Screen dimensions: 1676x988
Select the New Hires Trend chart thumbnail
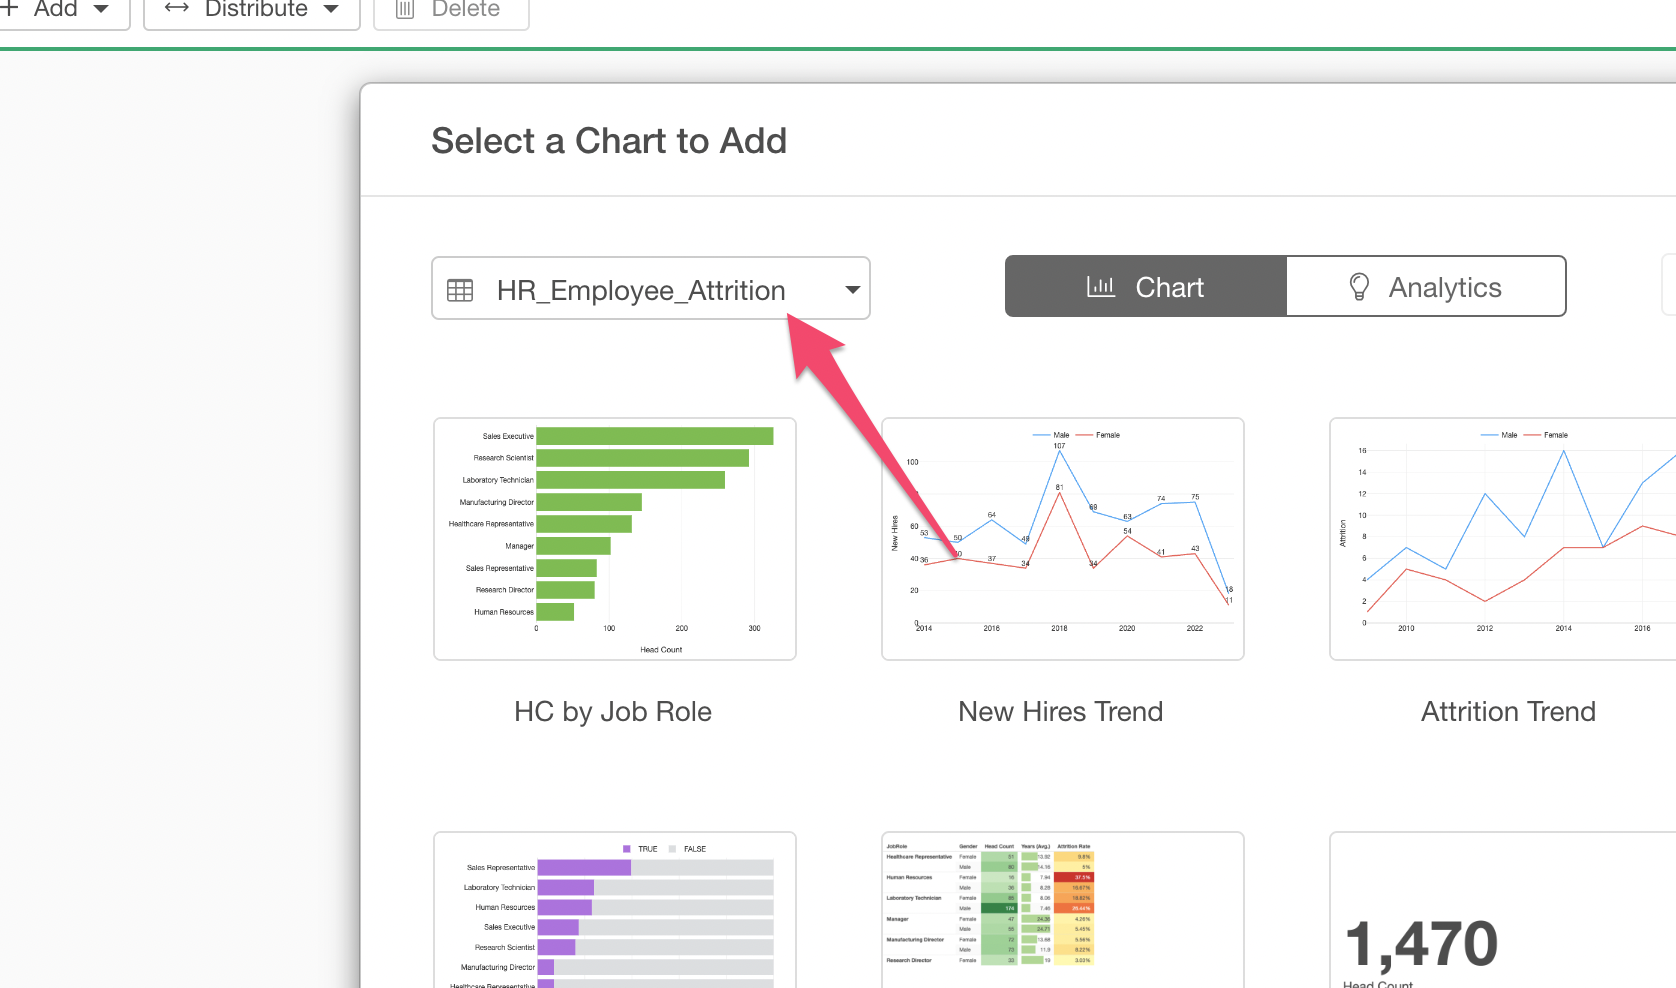point(1063,539)
